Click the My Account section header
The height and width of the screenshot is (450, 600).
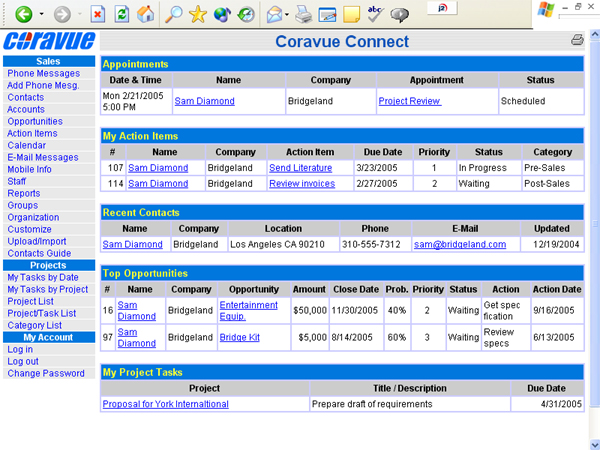[49, 337]
